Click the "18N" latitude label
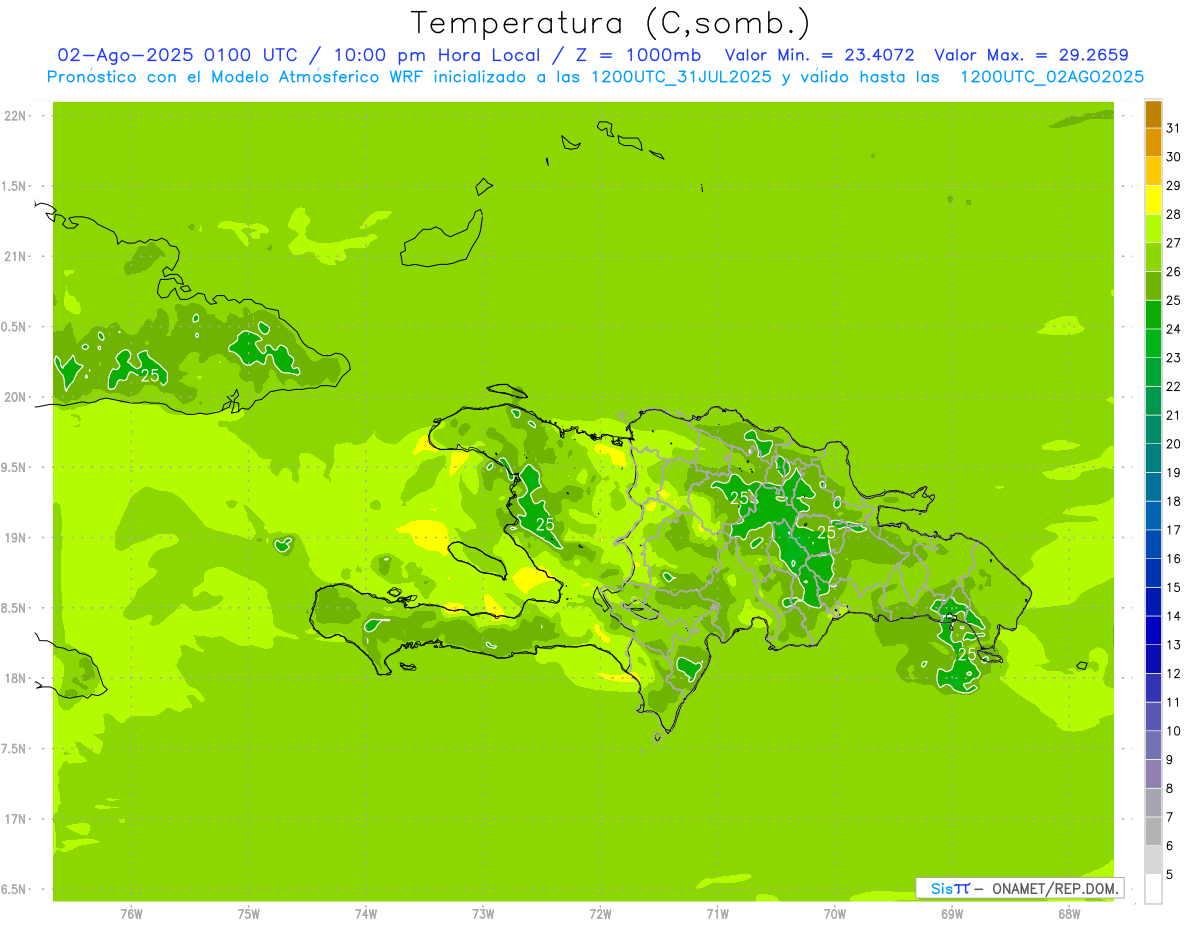 pos(15,679)
